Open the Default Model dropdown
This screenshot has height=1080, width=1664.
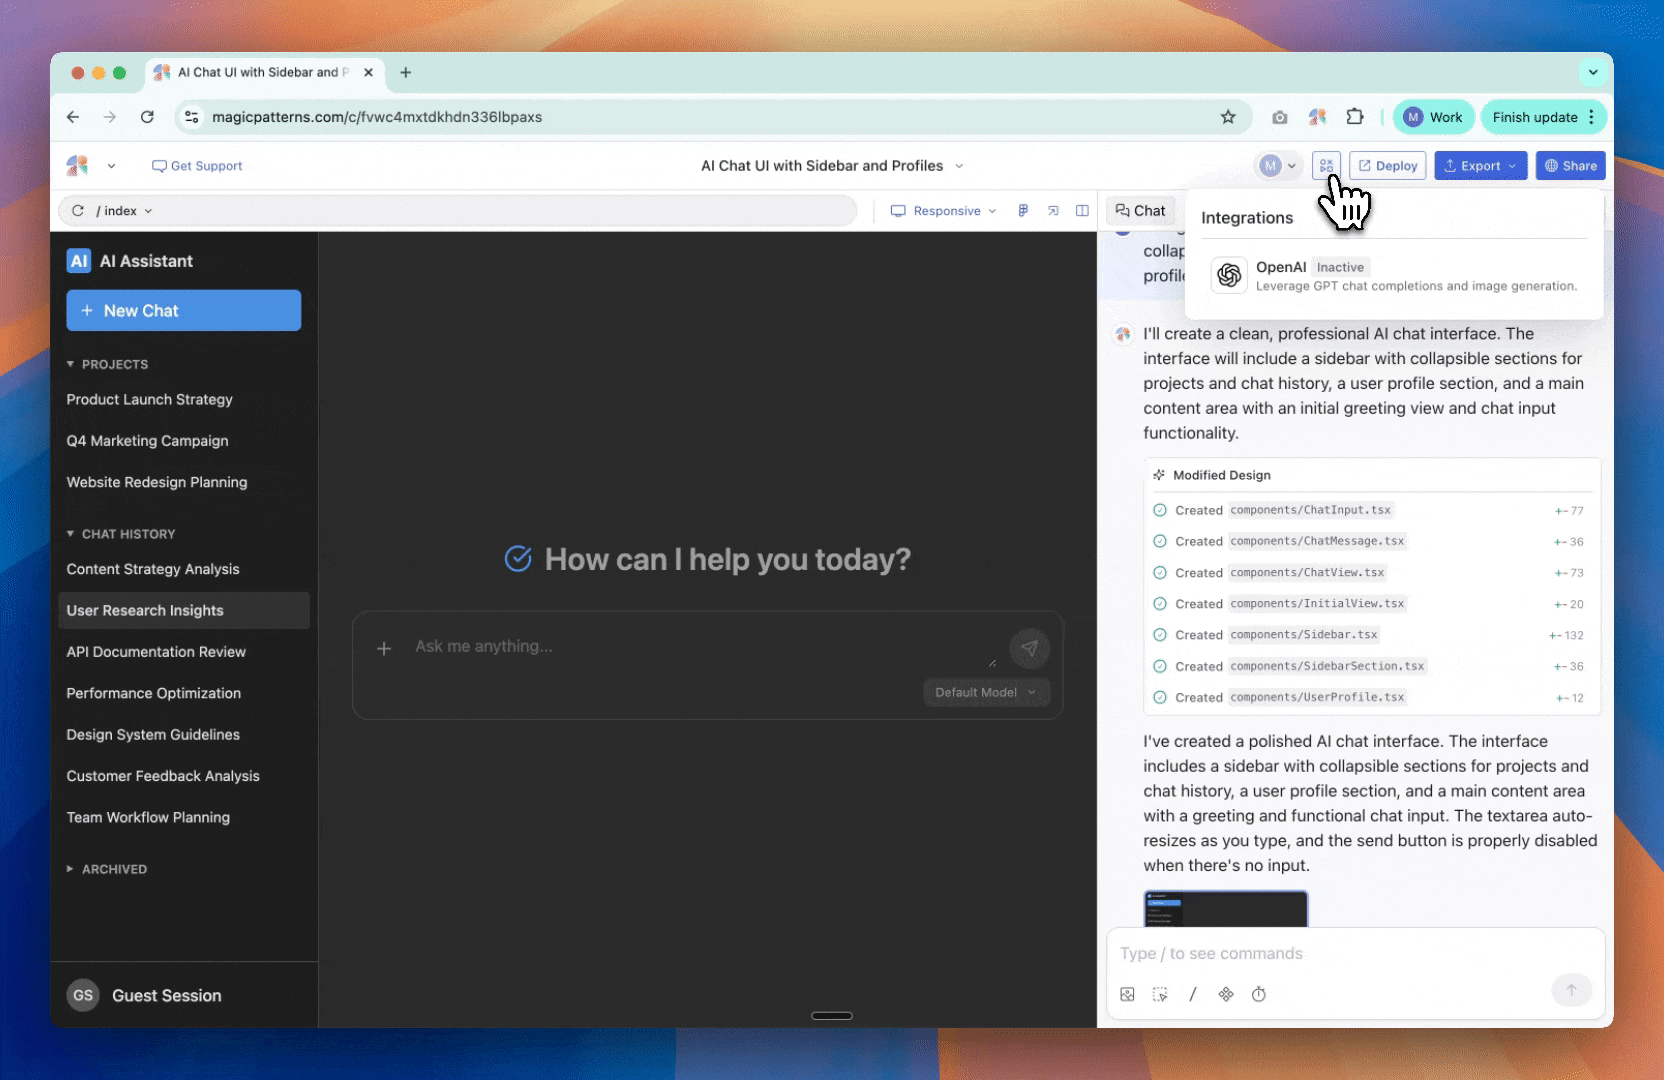[x=985, y=692]
